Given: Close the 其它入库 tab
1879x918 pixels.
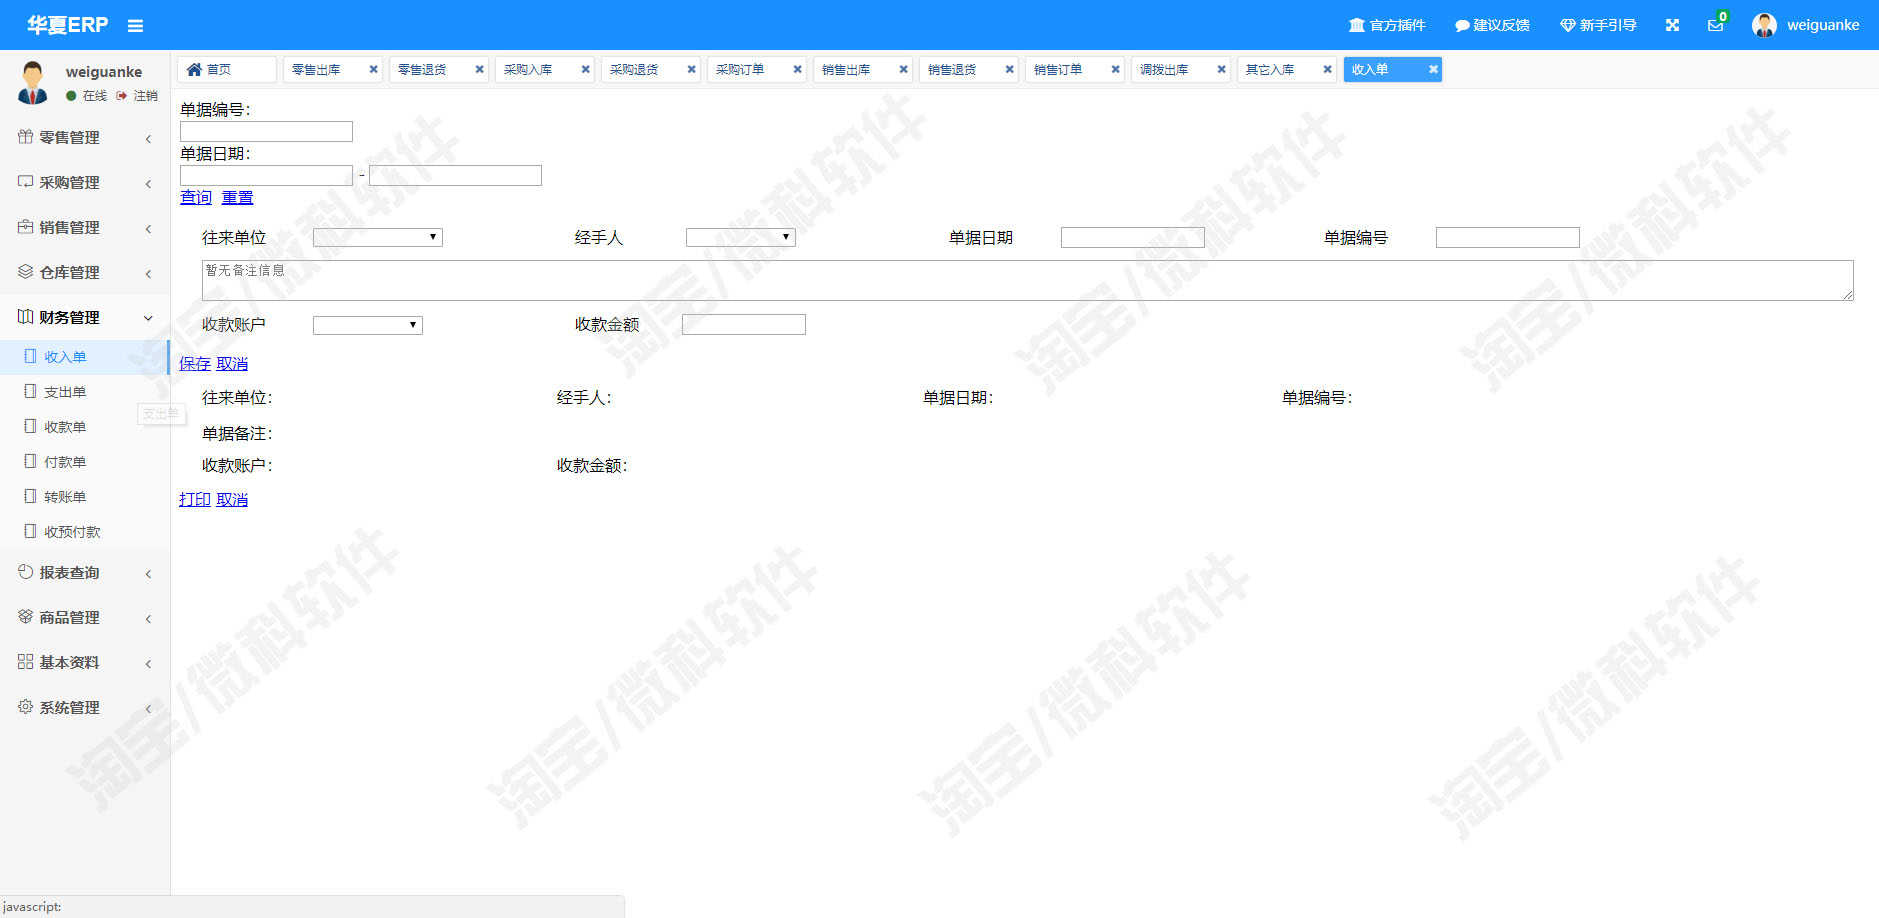Looking at the screenshot, I should 1327,69.
